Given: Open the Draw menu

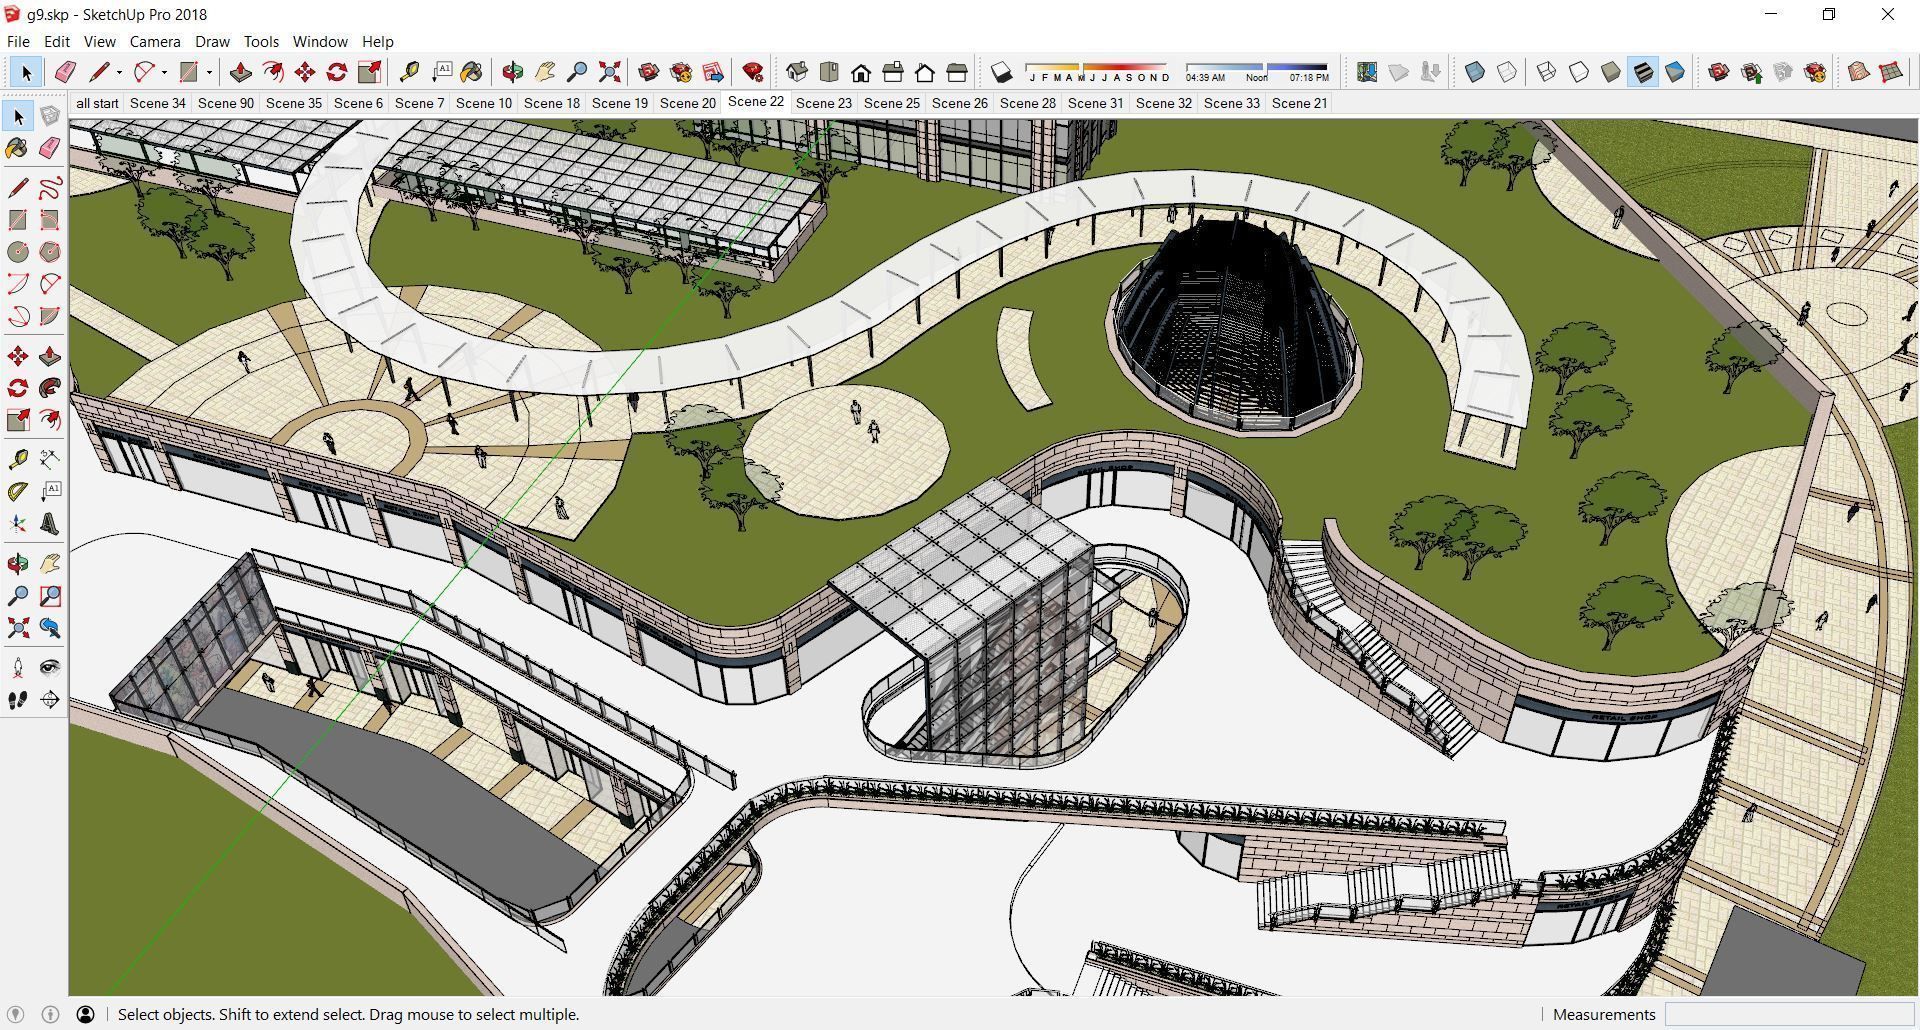Looking at the screenshot, I should pos(212,42).
